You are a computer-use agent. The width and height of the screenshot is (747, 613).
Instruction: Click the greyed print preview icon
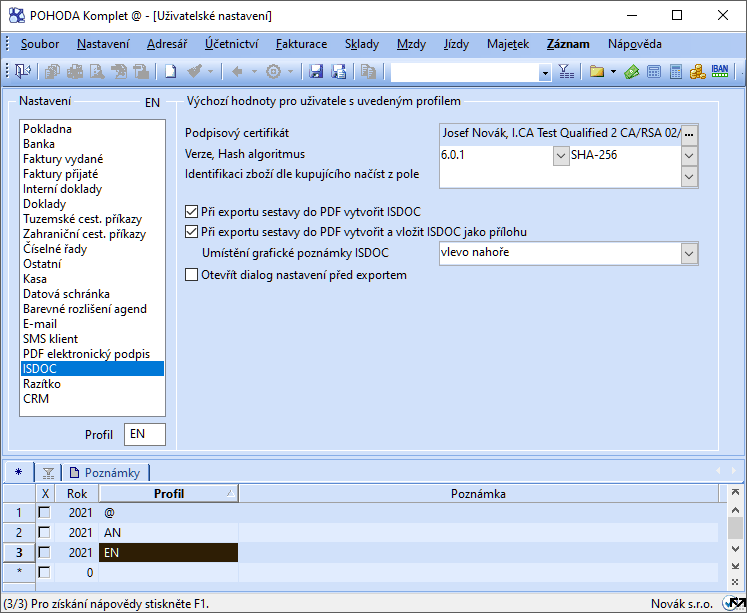click(97, 71)
